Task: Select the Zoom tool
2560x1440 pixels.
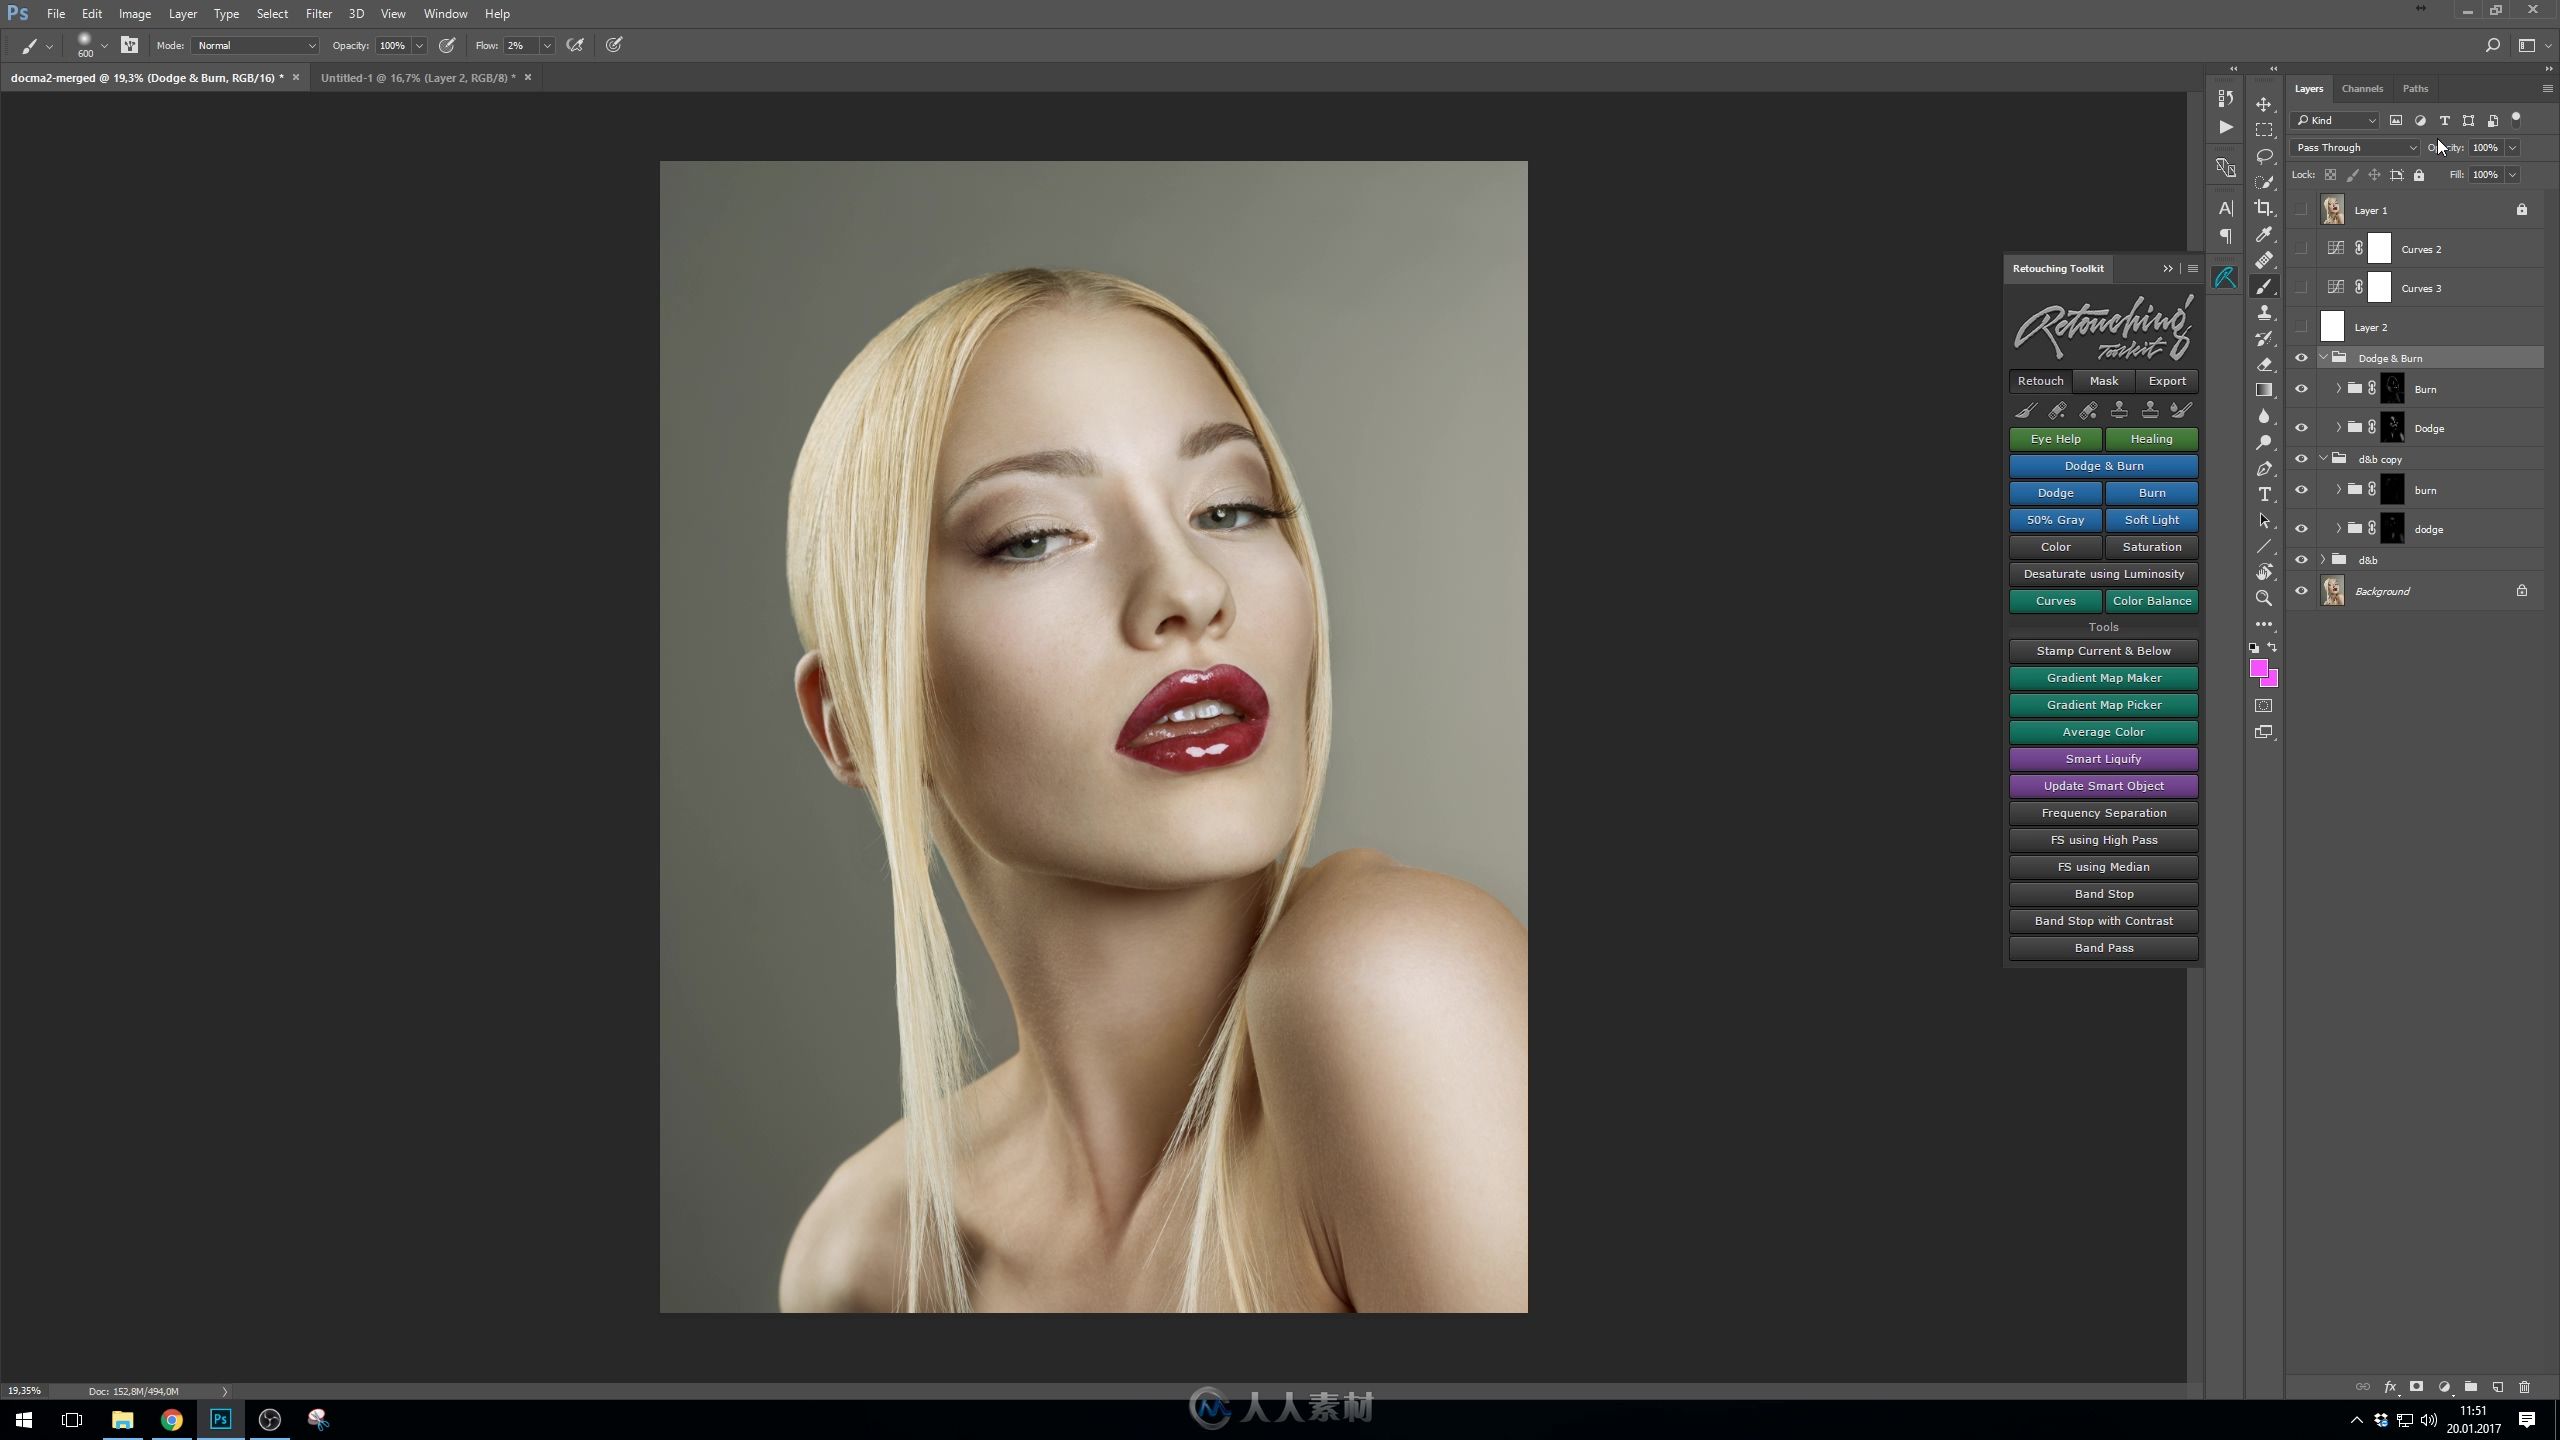Action: [2264, 598]
